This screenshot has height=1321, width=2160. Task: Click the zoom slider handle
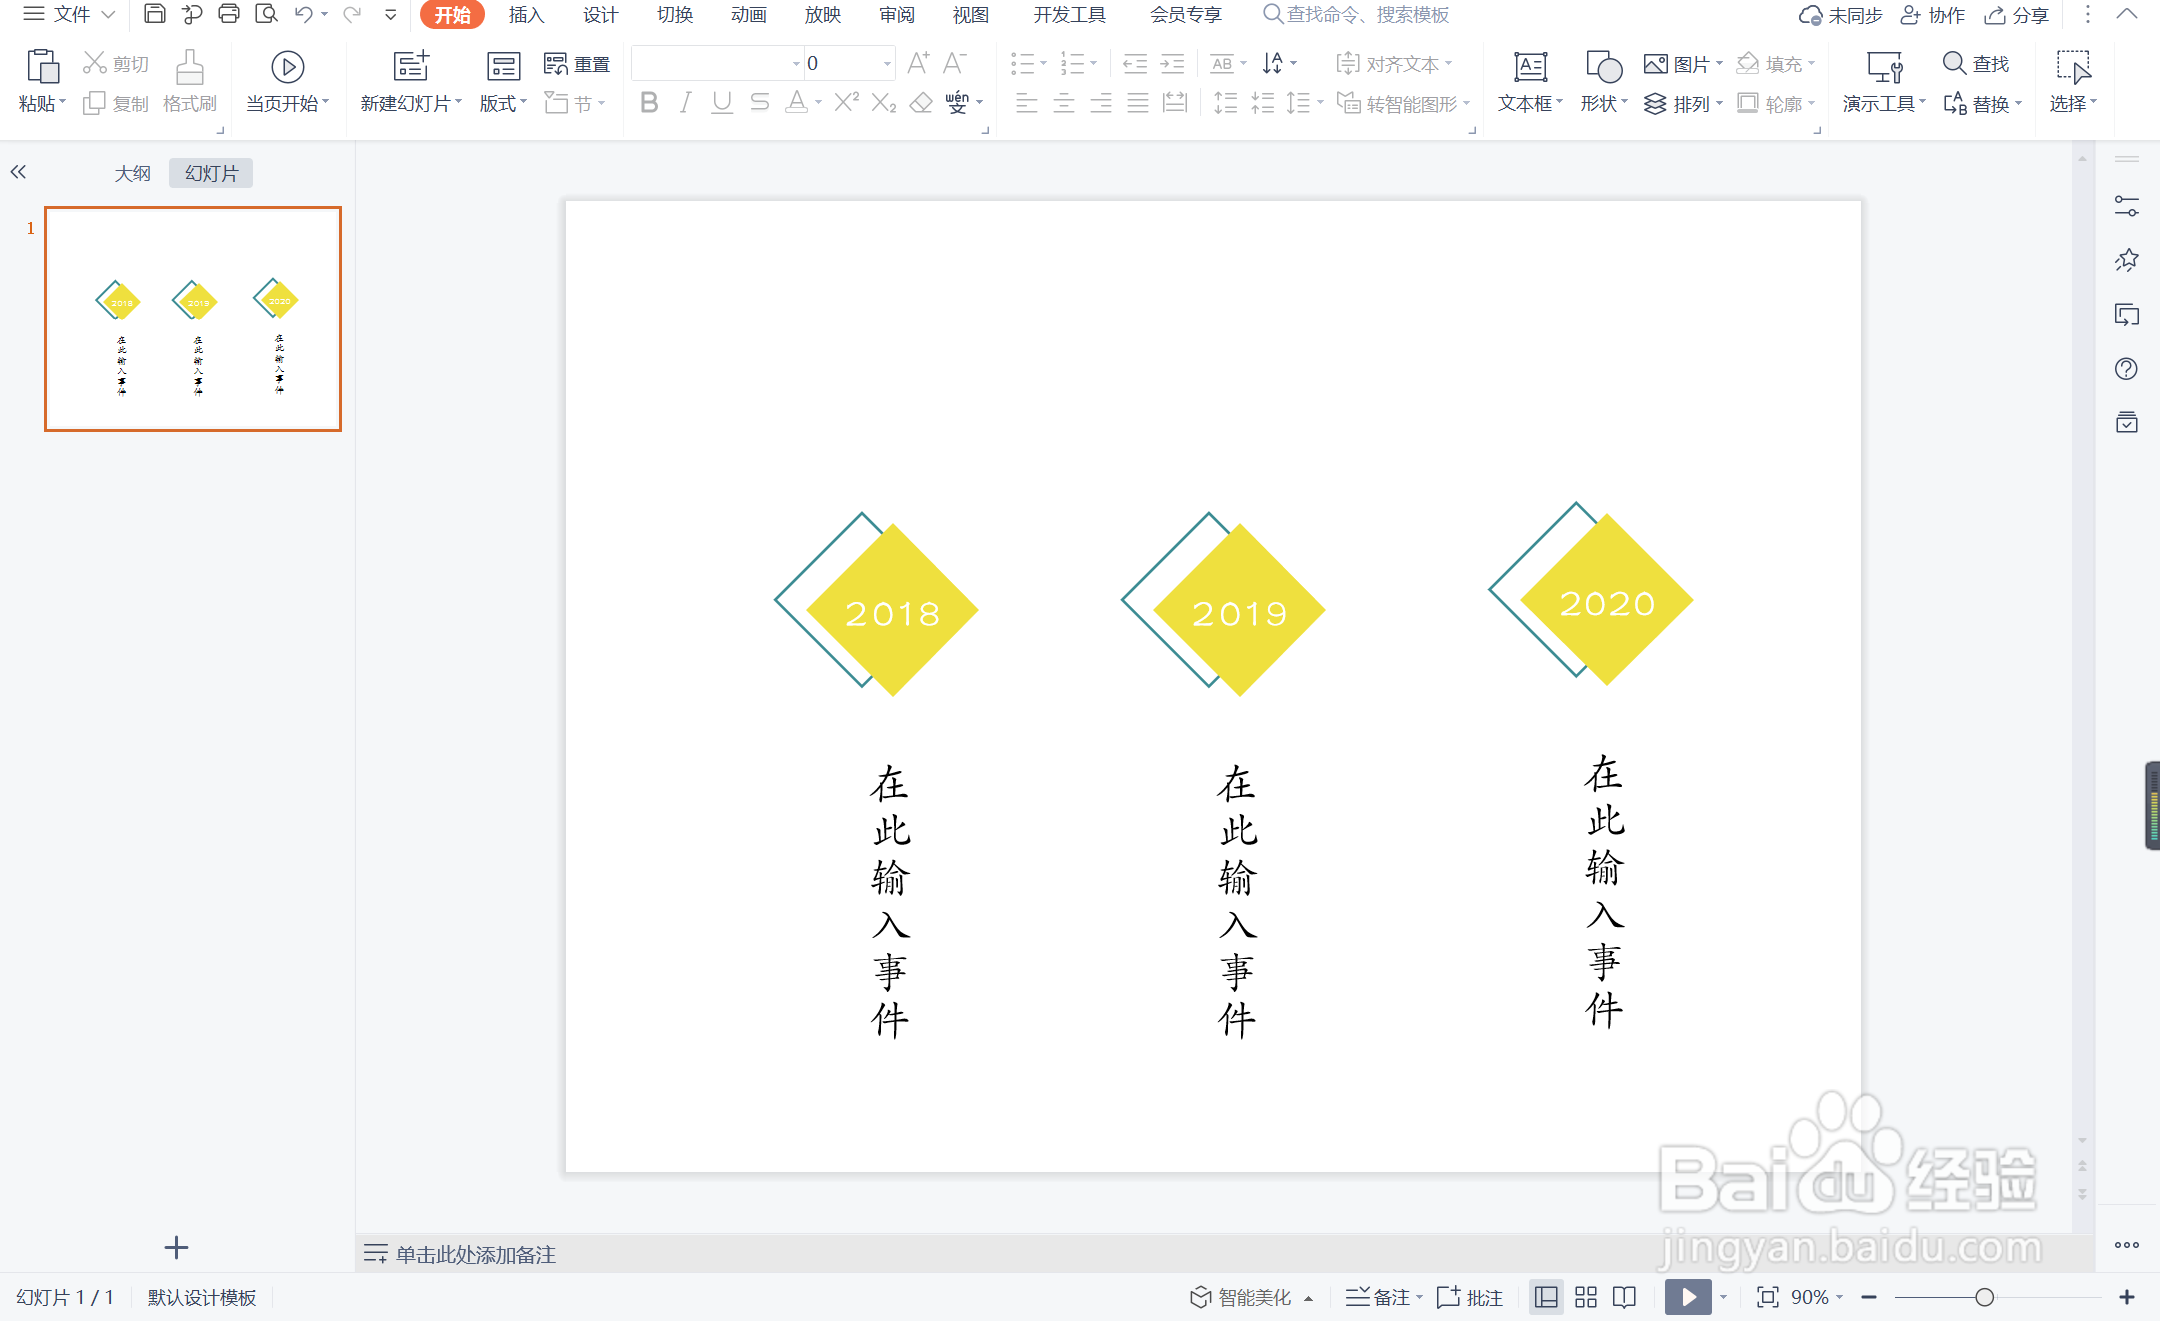tap(1984, 1297)
